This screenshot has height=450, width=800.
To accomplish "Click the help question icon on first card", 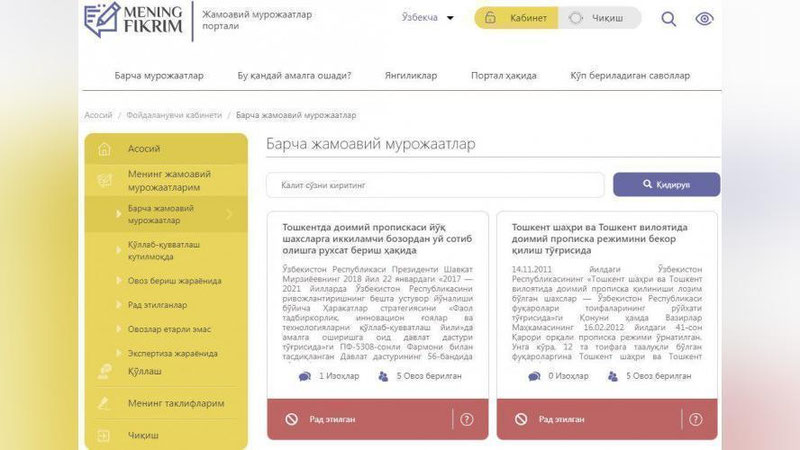I will coord(467,419).
